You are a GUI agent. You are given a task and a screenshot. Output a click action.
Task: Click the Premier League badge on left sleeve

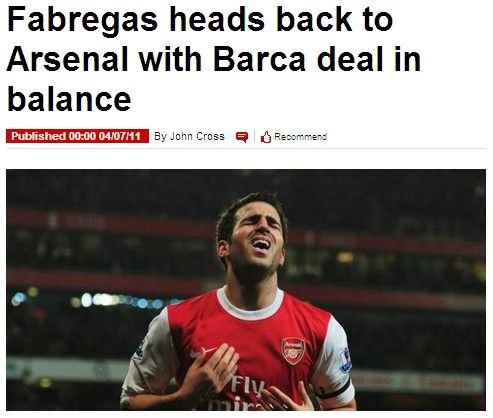(140, 350)
